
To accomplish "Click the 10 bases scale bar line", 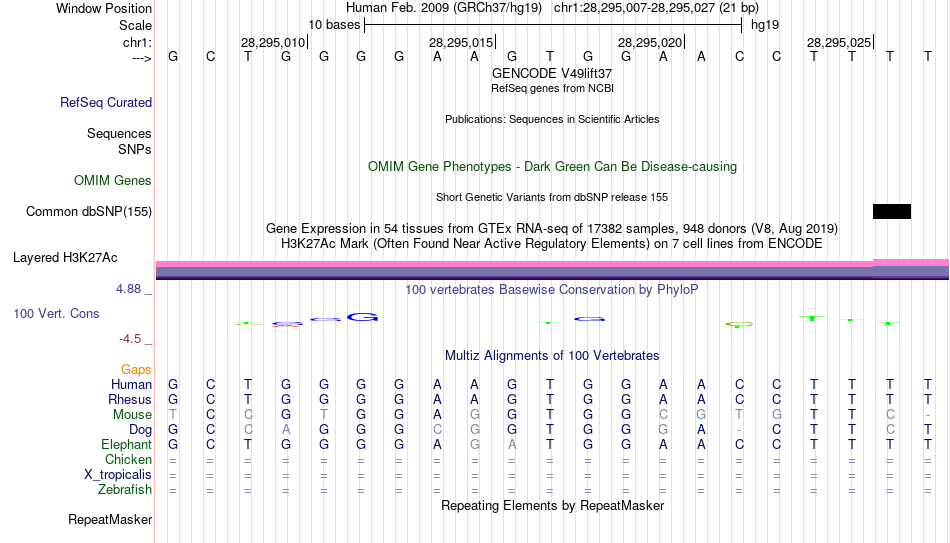I will pos(553,25).
